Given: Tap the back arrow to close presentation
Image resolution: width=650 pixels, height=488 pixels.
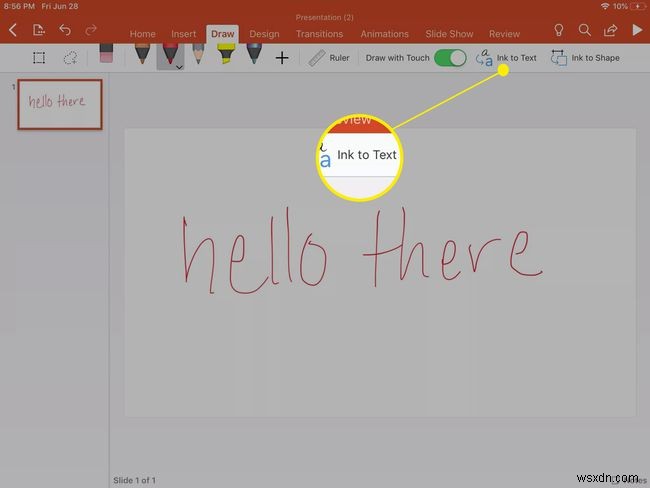Looking at the screenshot, I should point(13,30).
